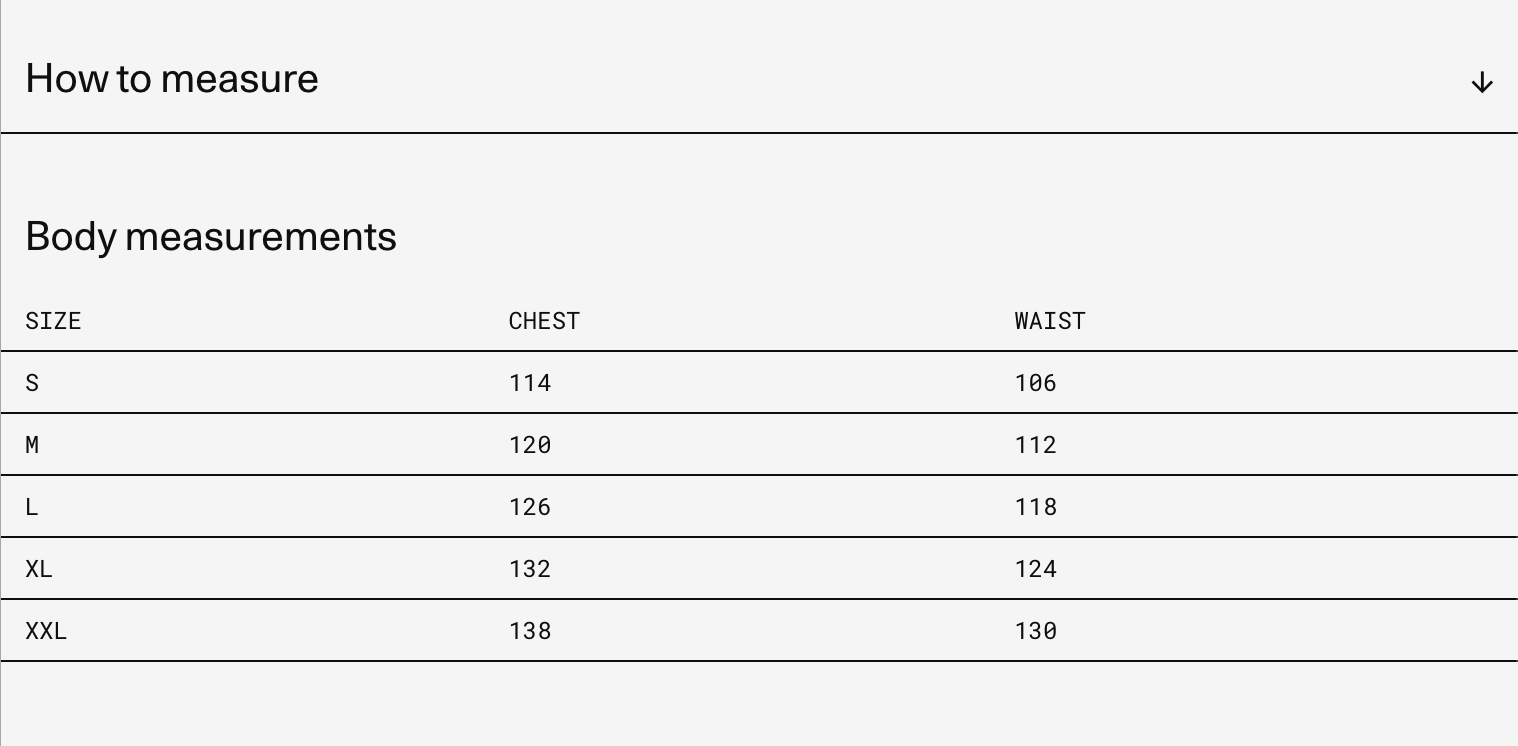Click the WAIST column header
The height and width of the screenshot is (746, 1518).
tap(1050, 321)
